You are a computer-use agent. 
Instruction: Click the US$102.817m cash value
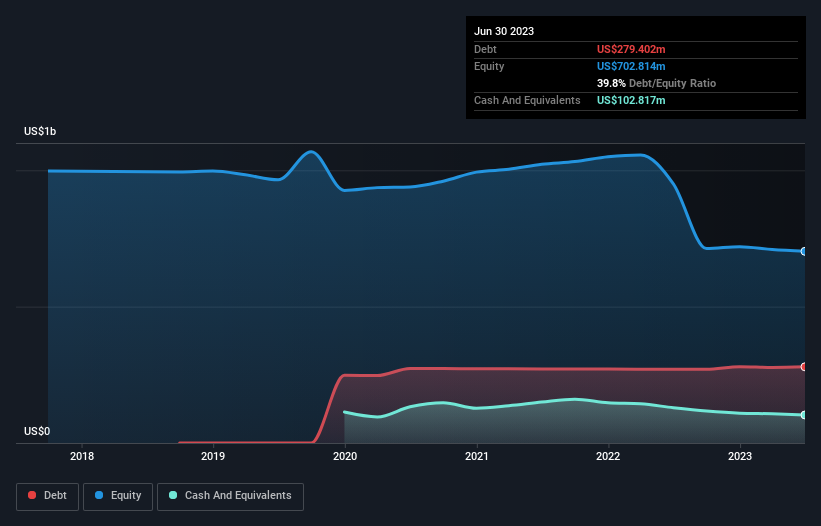tap(631, 100)
